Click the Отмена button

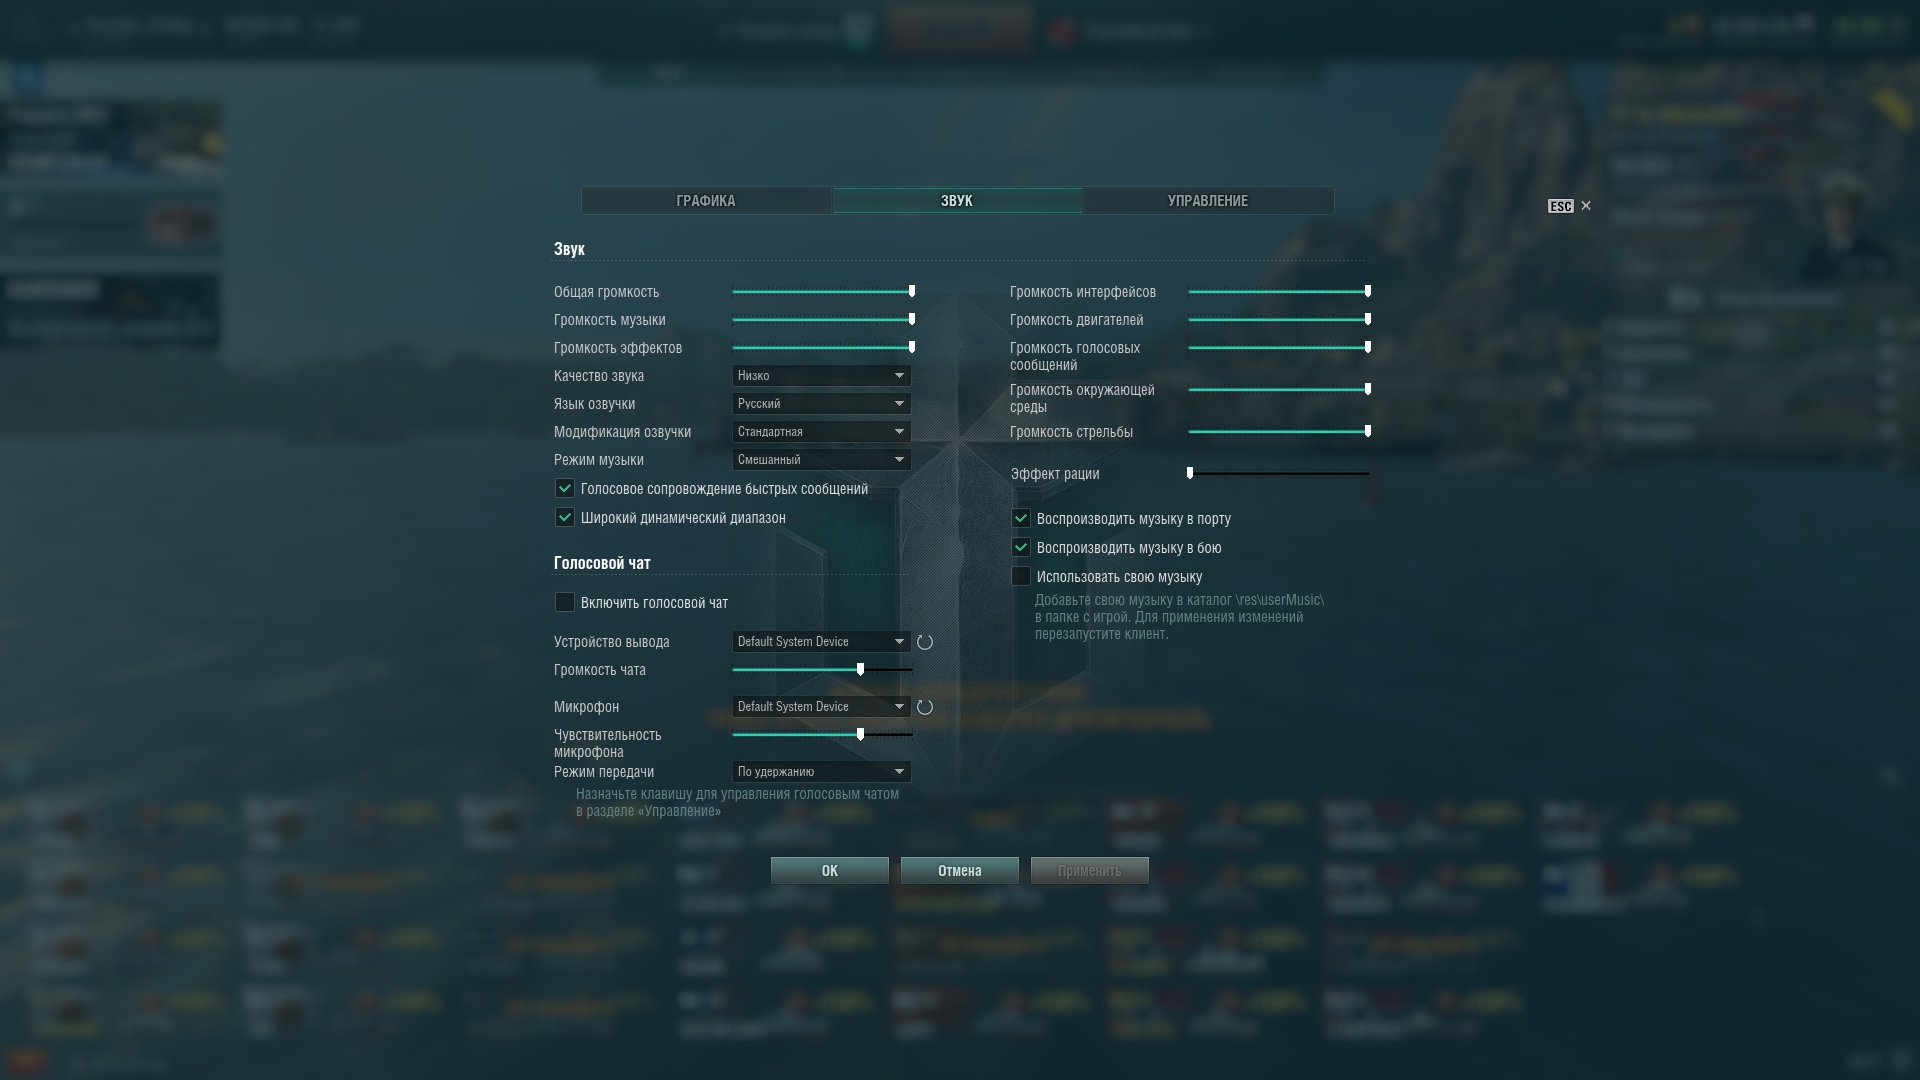tap(960, 870)
